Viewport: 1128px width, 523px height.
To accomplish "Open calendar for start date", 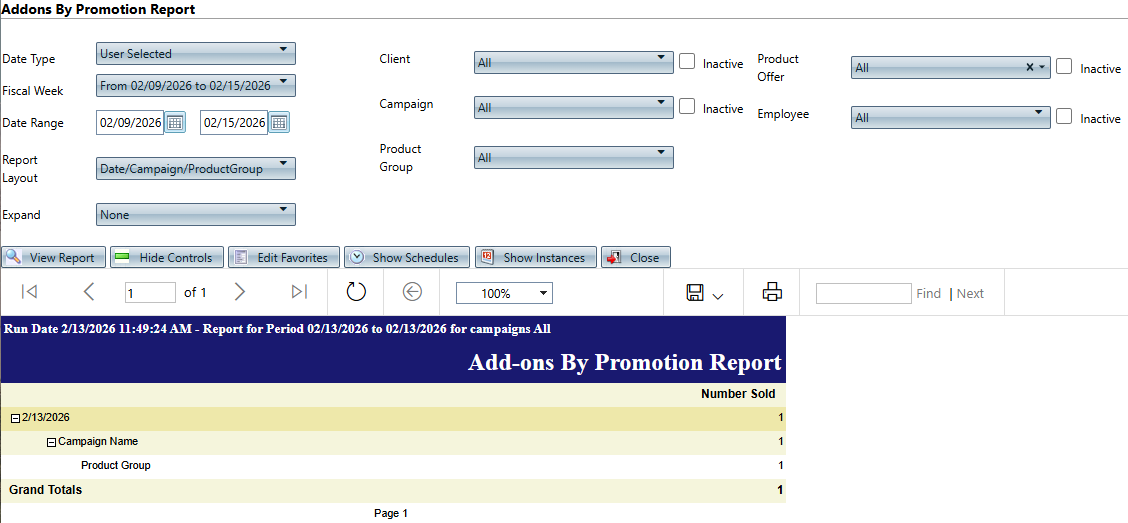I will [175, 123].
